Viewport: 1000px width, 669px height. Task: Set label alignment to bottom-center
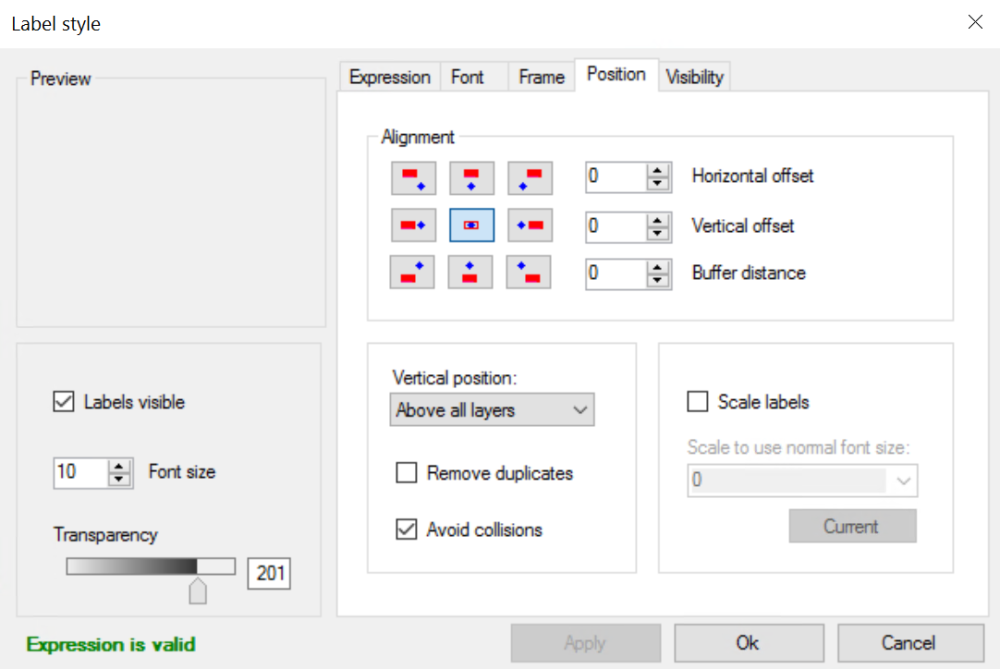[471, 272]
